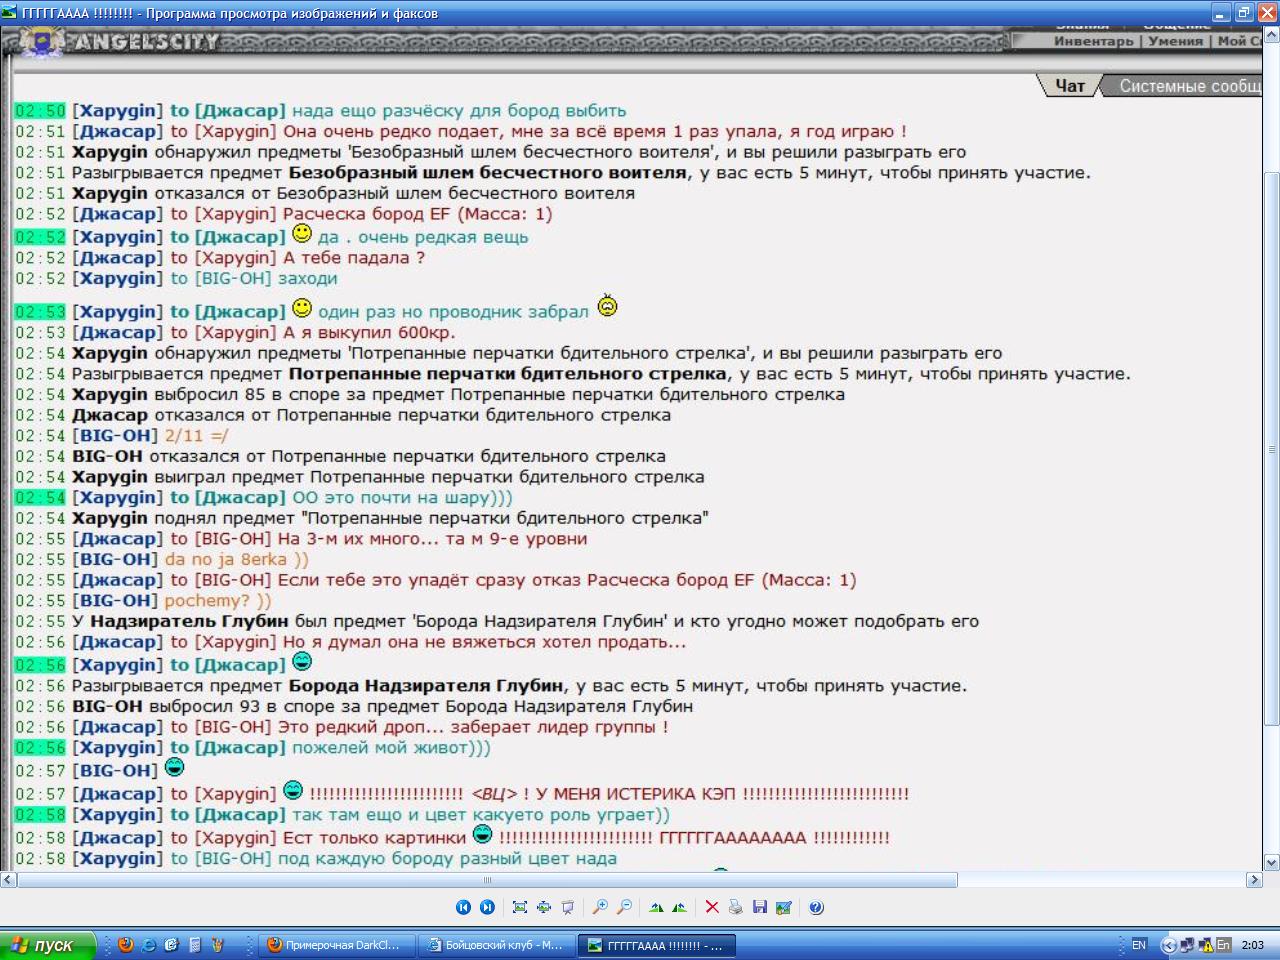Switch to the Примерочная DarkCl... taskbar window
1280x960 pixels.
tap(336, 945)
